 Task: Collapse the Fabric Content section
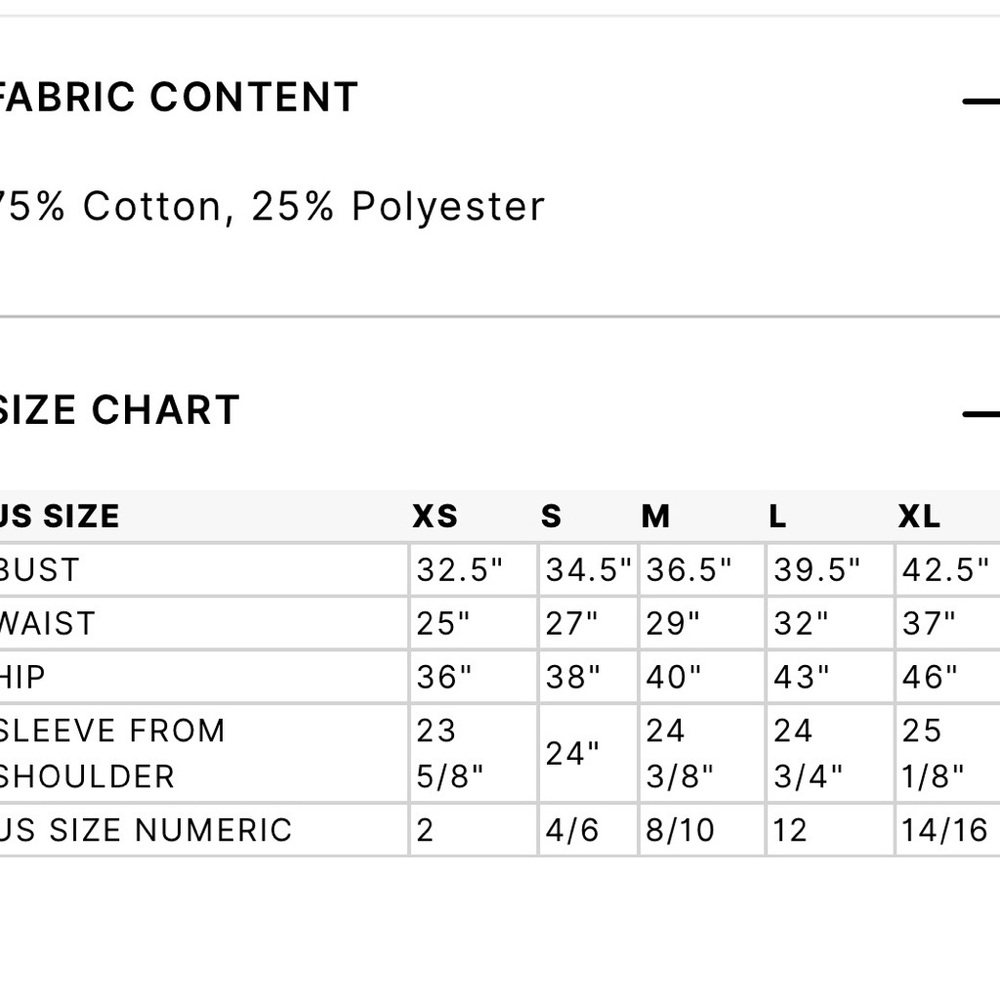pyautogui.click(x=982, y=101)
